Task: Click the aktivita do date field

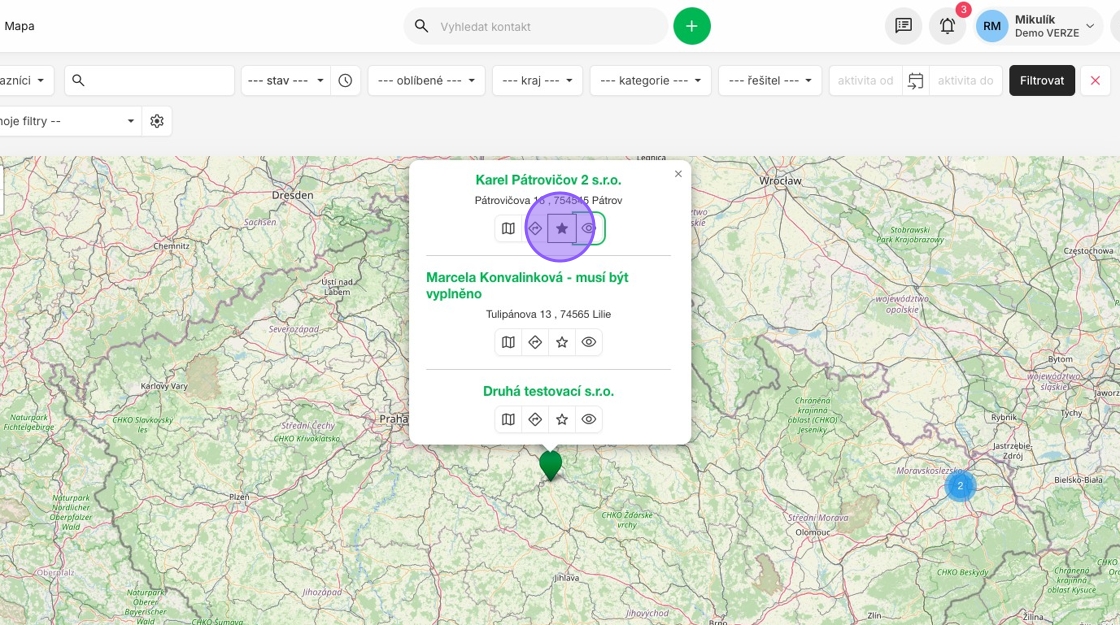Action: pos(965,81)
